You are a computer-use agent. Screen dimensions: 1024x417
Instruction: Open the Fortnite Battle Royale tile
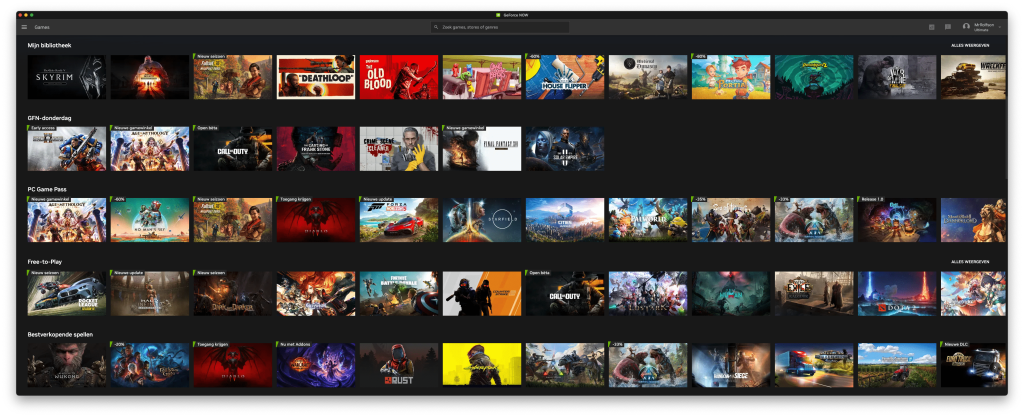click(x=399, y=294)
